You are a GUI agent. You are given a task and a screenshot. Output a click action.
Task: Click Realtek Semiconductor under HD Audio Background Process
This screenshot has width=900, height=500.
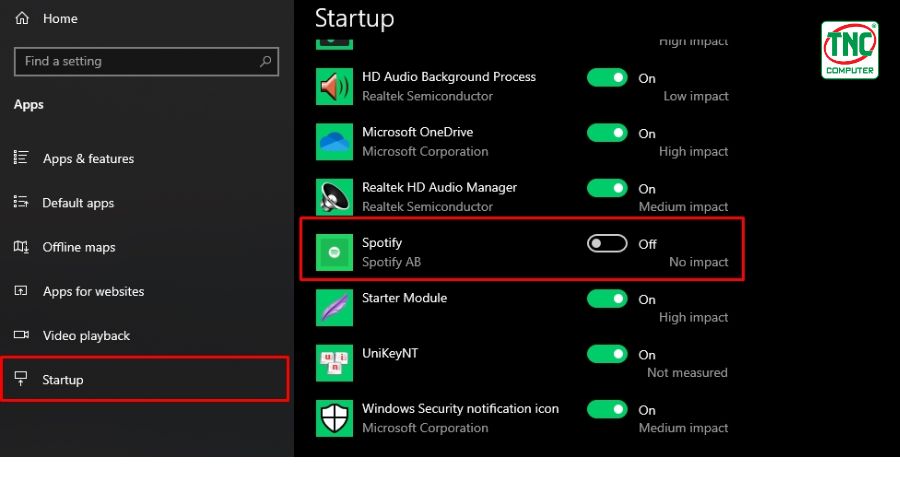point(427,96)
